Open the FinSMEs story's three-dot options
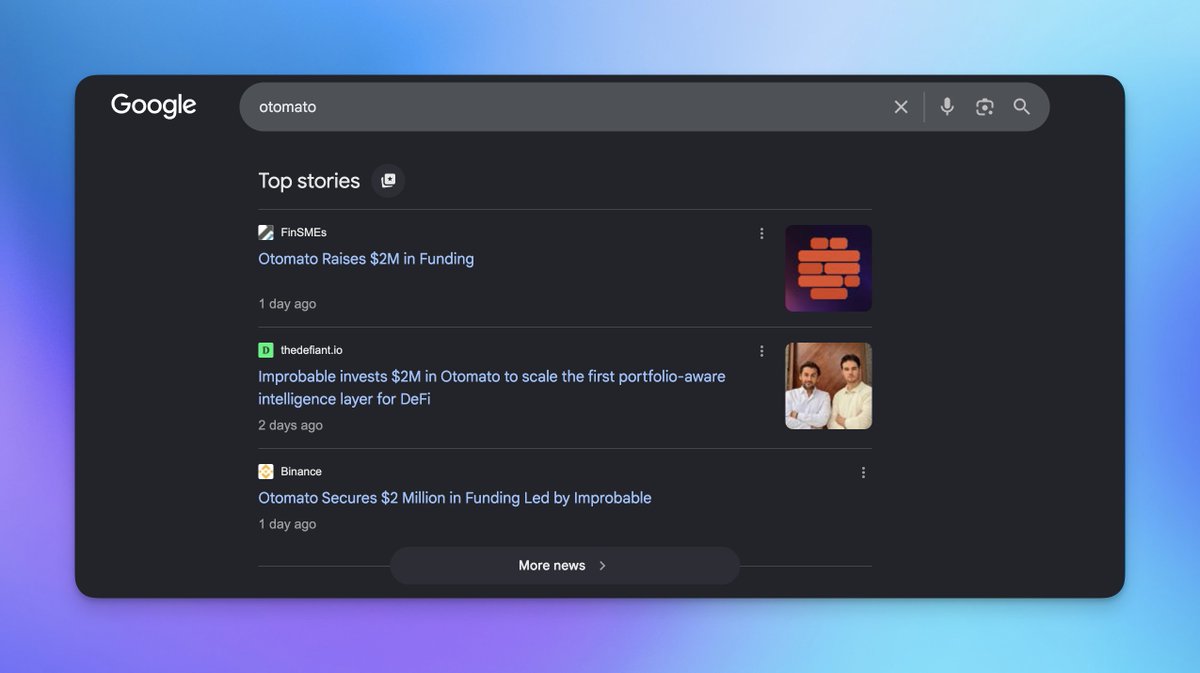The width and height of the screenshot is (1200, 673). click(x=761, y=233)
